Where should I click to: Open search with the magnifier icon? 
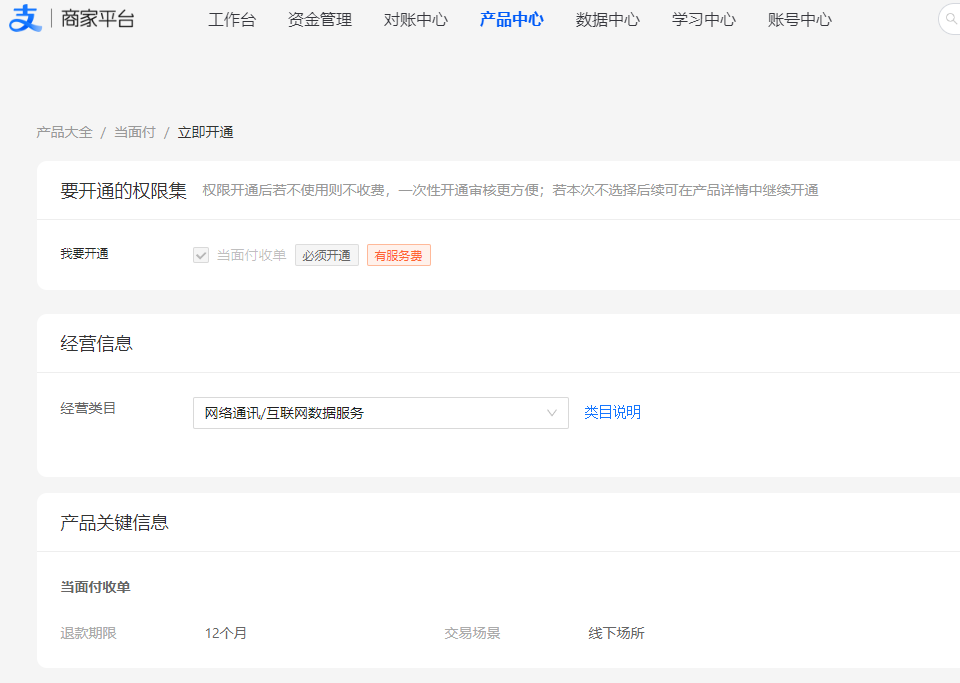[x=950, y=19]
